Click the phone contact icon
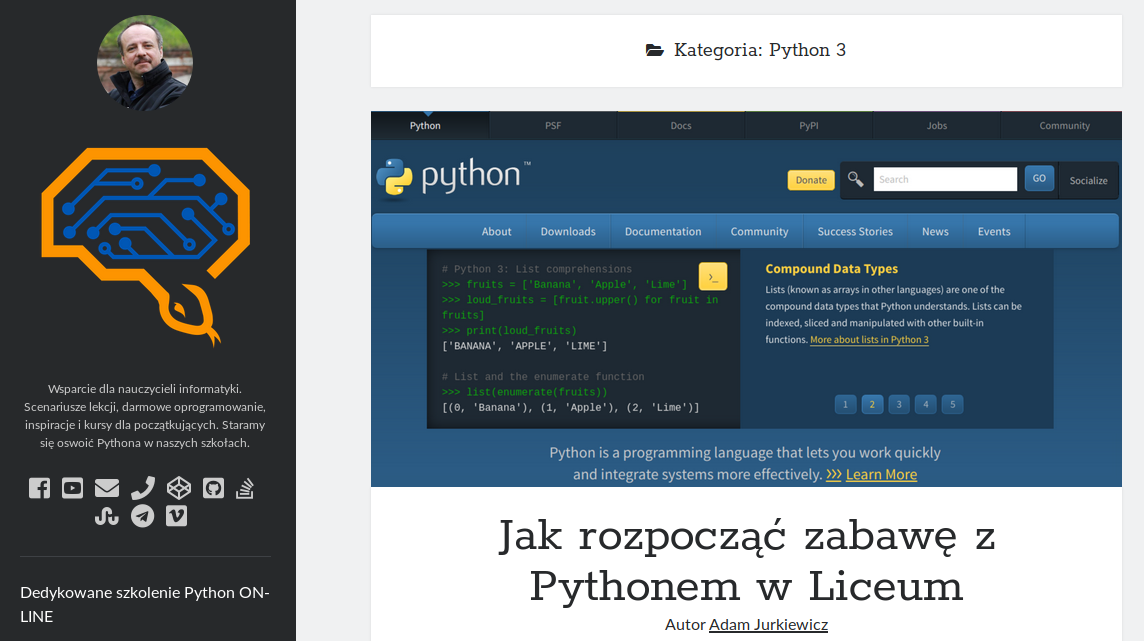This screenshot has width=1144, height=641. click(143, 488)
